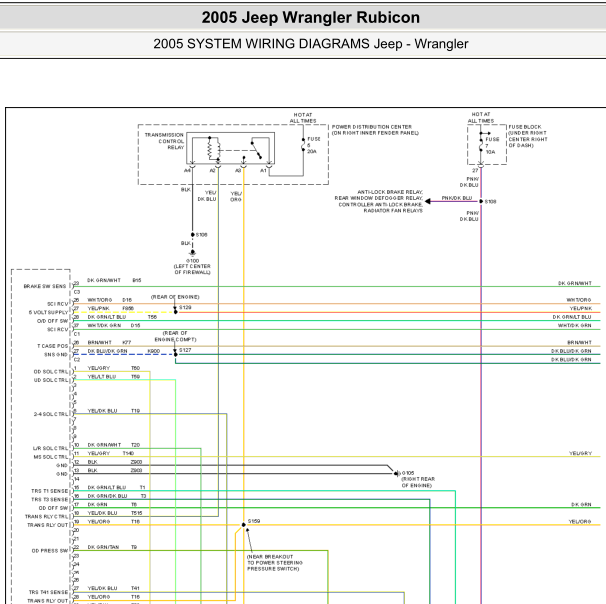Select the S159 splice label

(254, 521)
